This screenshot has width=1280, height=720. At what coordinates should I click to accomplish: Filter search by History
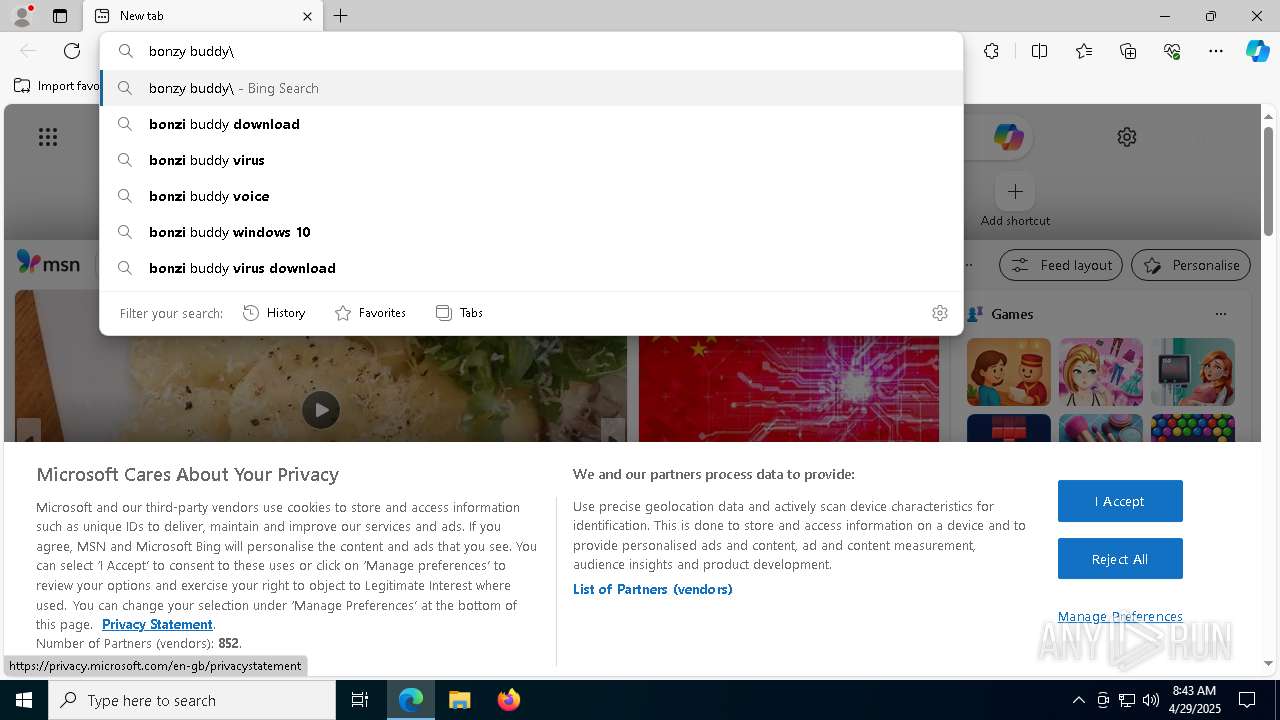[274, 313]
